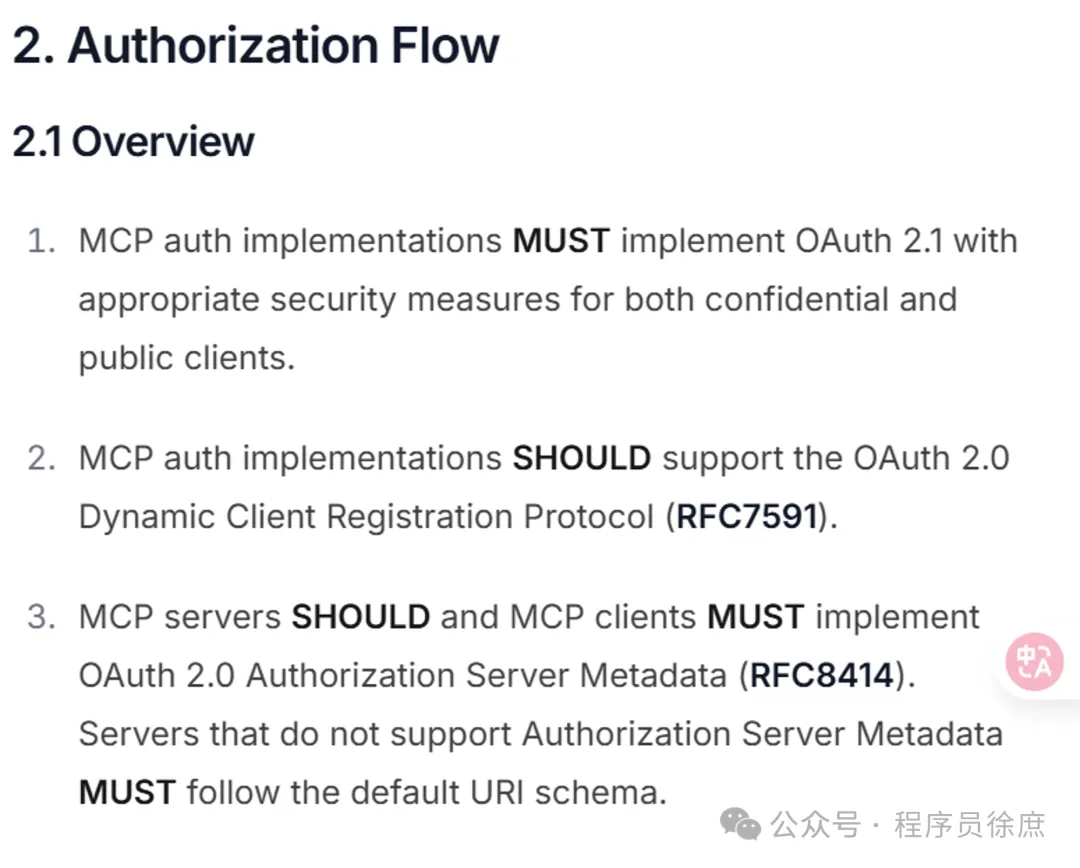This screenshot has height=868, width=1080.
Task: Click the WeChat logo in the watermark
Action: [742, 824]
